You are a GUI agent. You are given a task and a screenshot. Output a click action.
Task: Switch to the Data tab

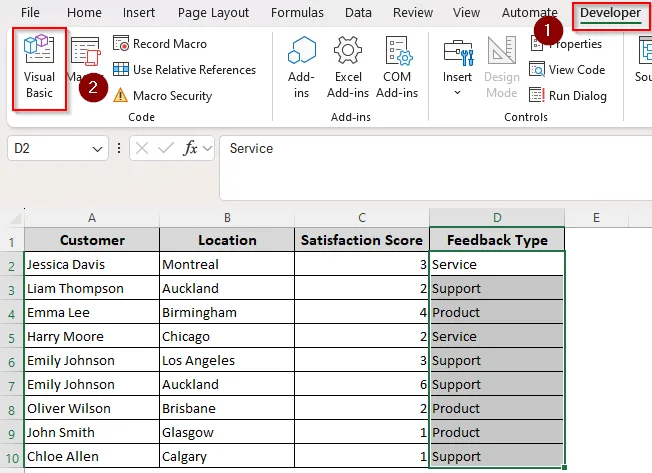[x=358, y=12]
